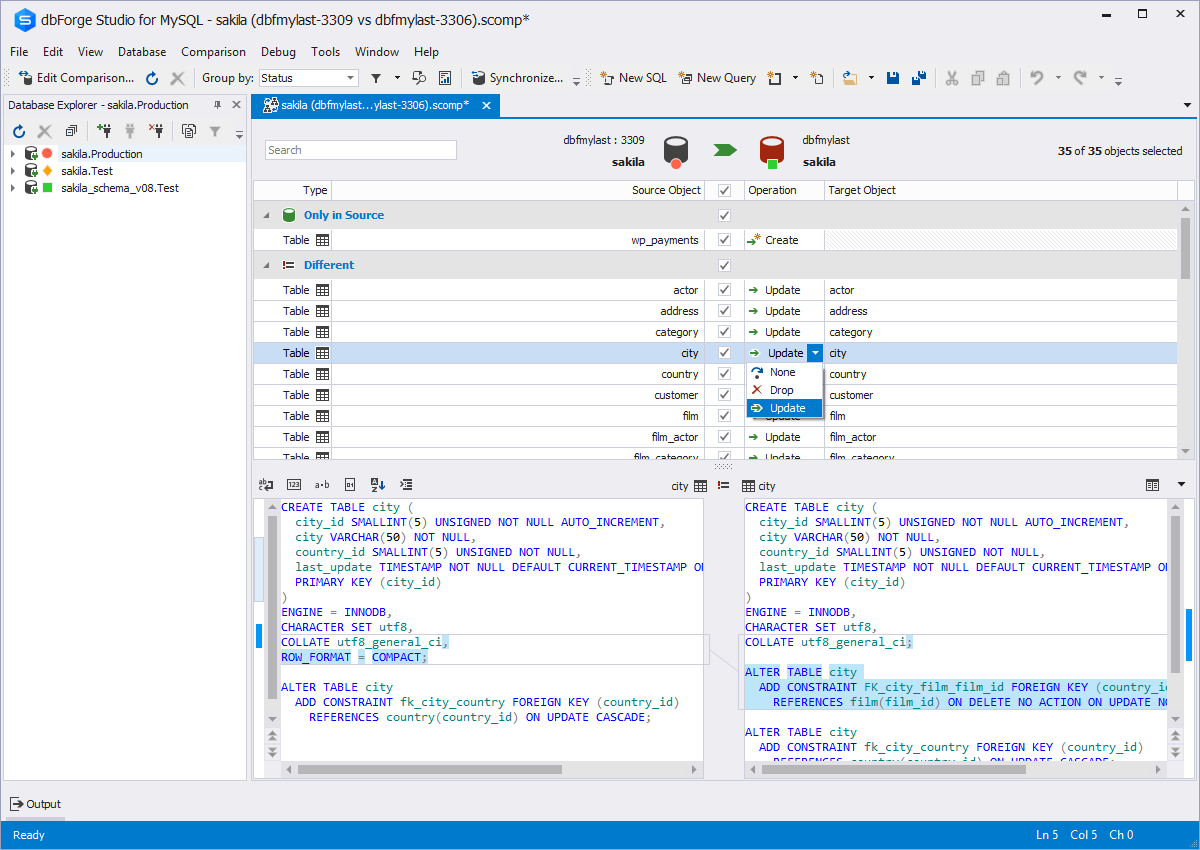The height and width of the screenshot is (850, 1200).
Task: Toggle the checkbox for the actor table
Action: [724, 290]
